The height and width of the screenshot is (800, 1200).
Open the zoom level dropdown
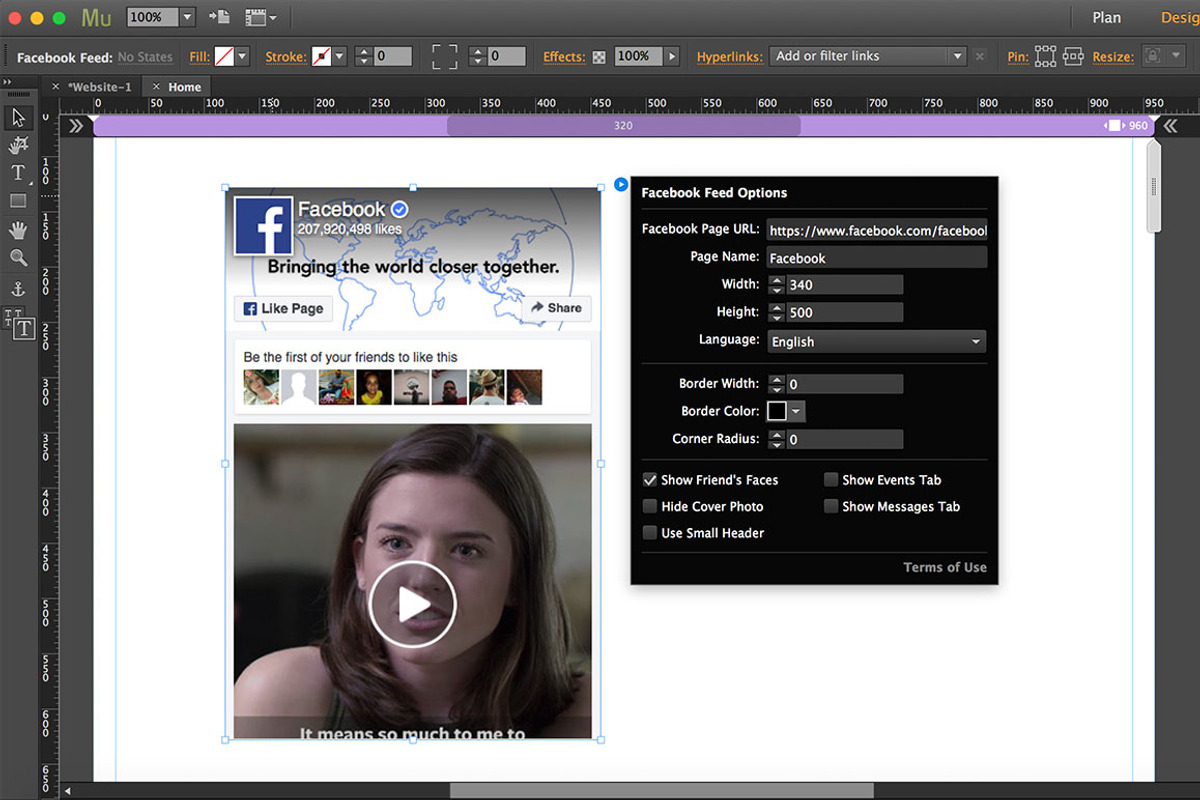pyautogui.click(x=187, y=17)
